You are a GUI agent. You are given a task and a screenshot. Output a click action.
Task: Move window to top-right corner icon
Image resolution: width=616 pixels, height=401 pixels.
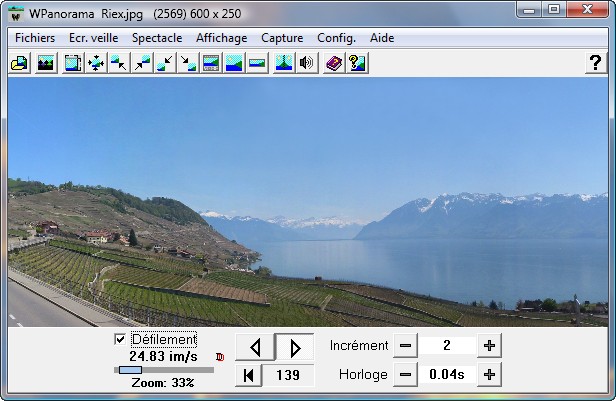[142, 63]
